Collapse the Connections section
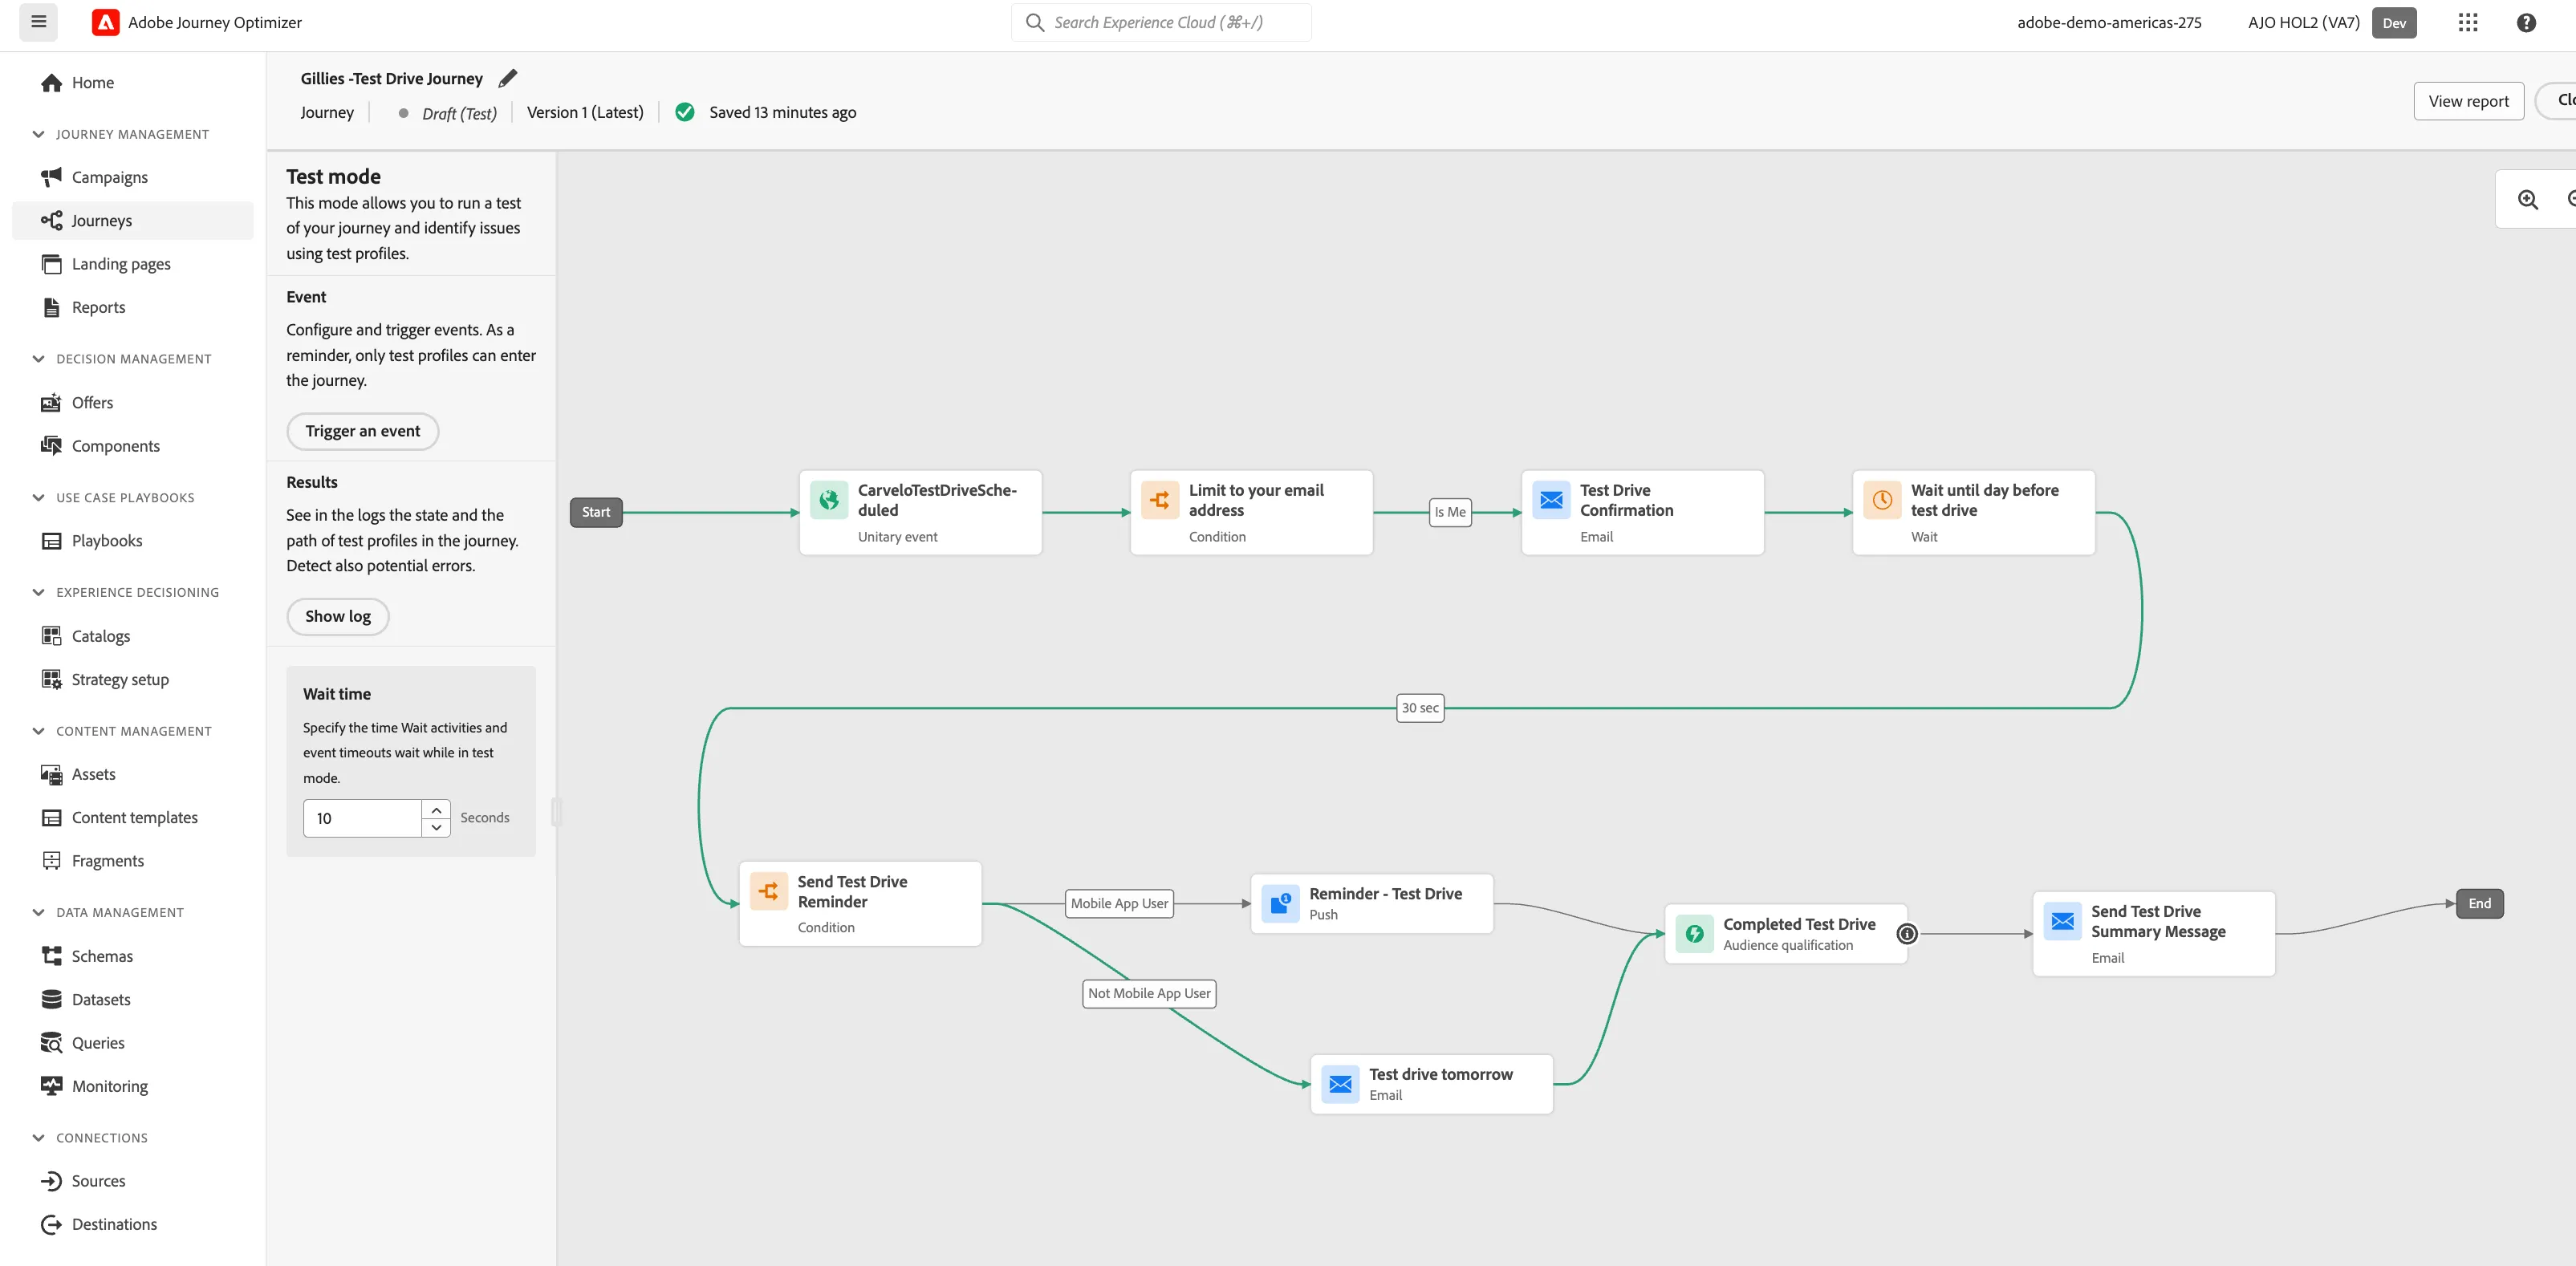The height and width of the screenshot is (1266, 2576). [x=38, y=1138]
